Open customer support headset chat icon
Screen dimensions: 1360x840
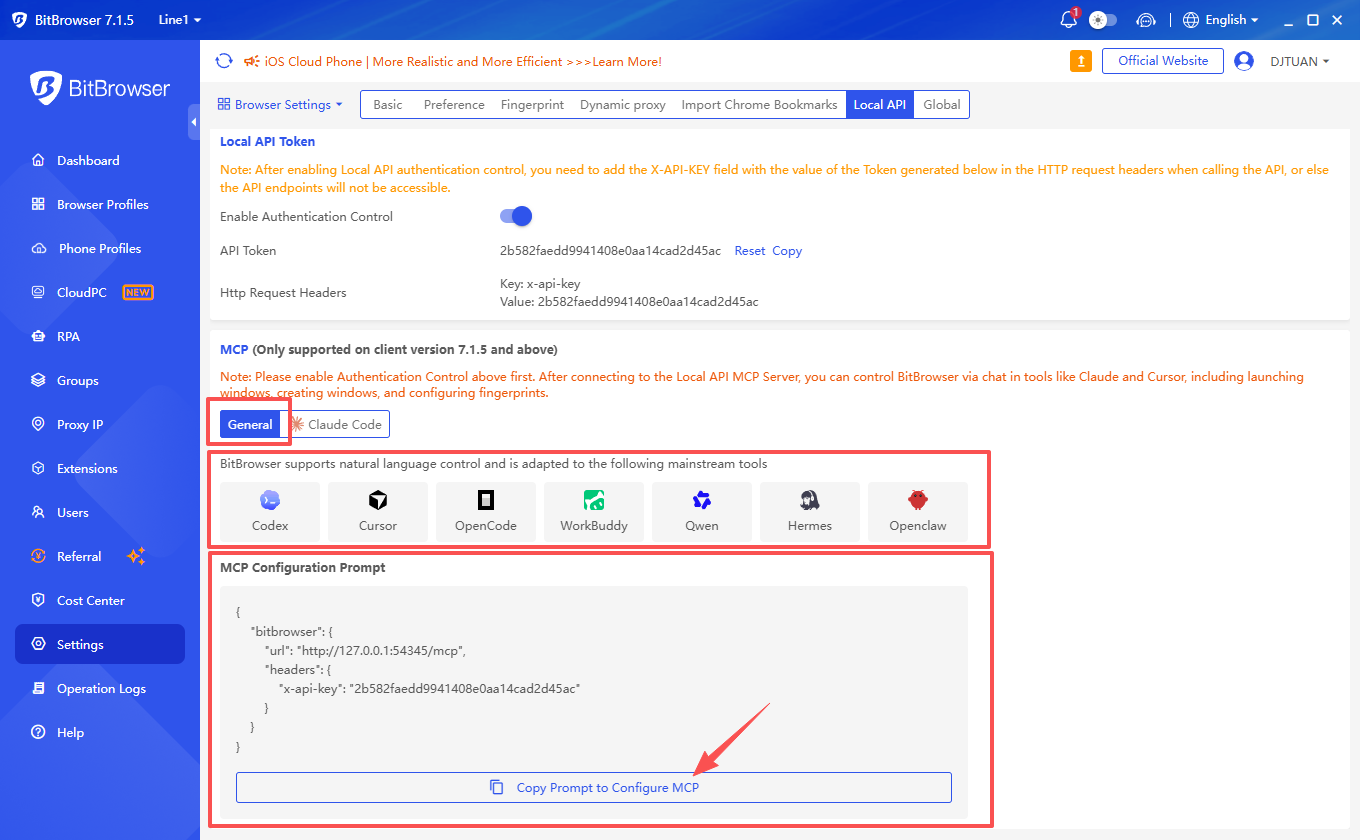tap(1146, 20)
